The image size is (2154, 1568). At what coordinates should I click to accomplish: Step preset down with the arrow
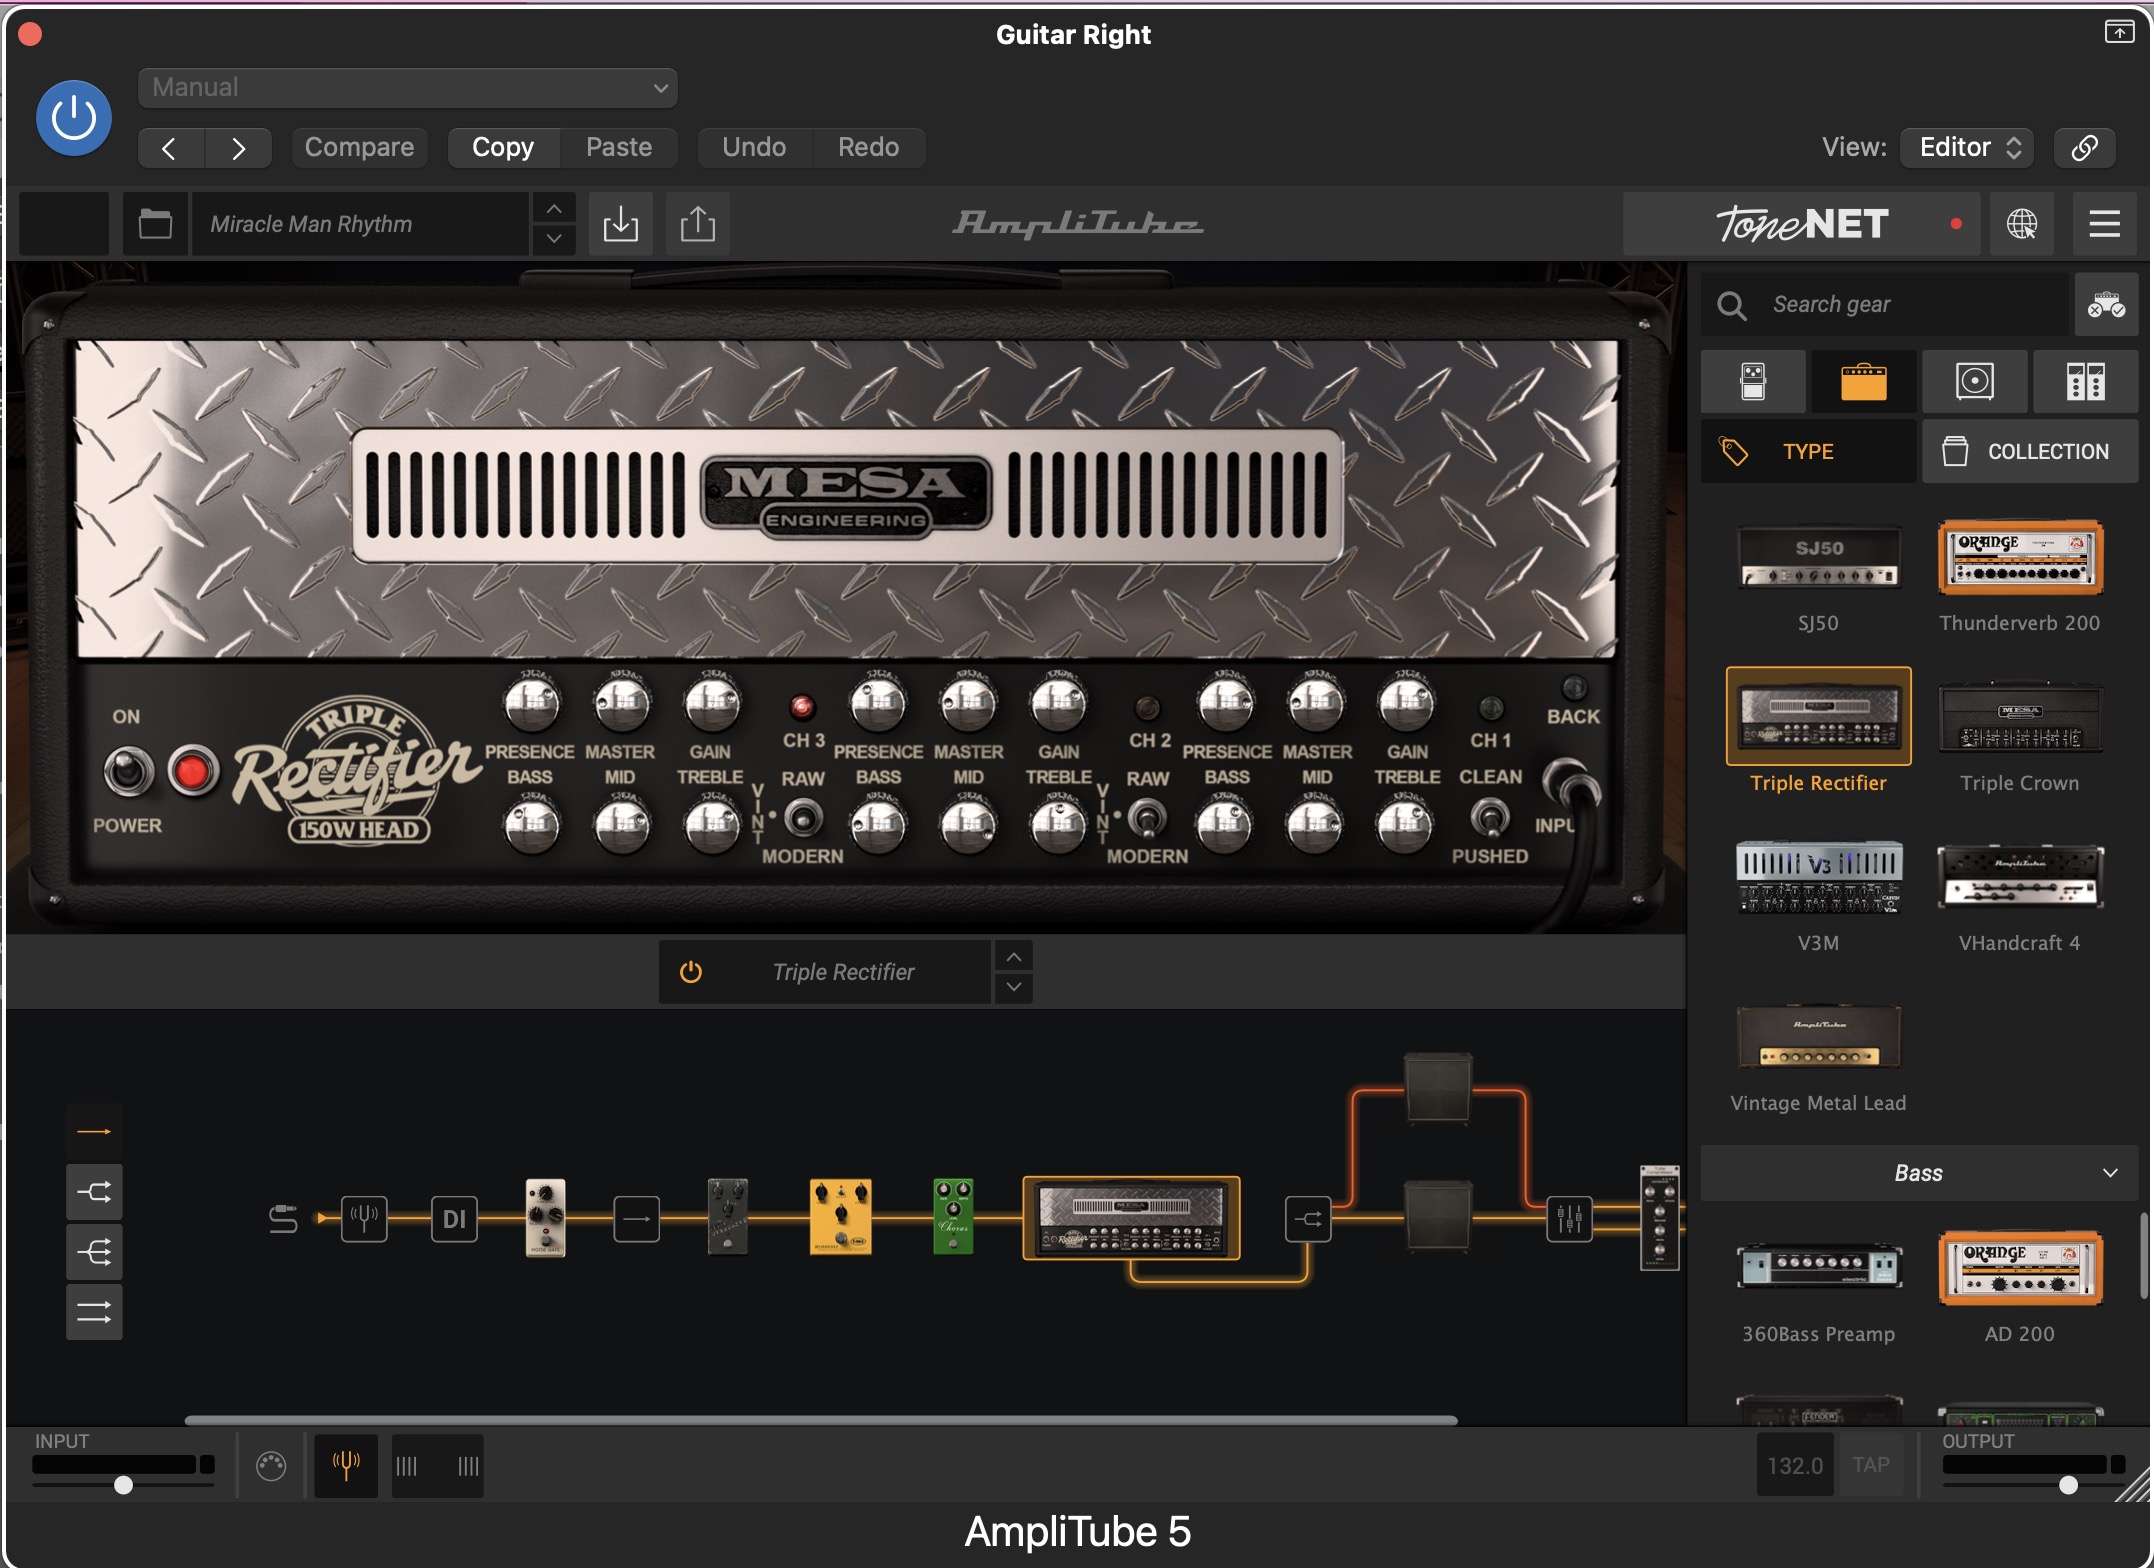click(554, 239)
